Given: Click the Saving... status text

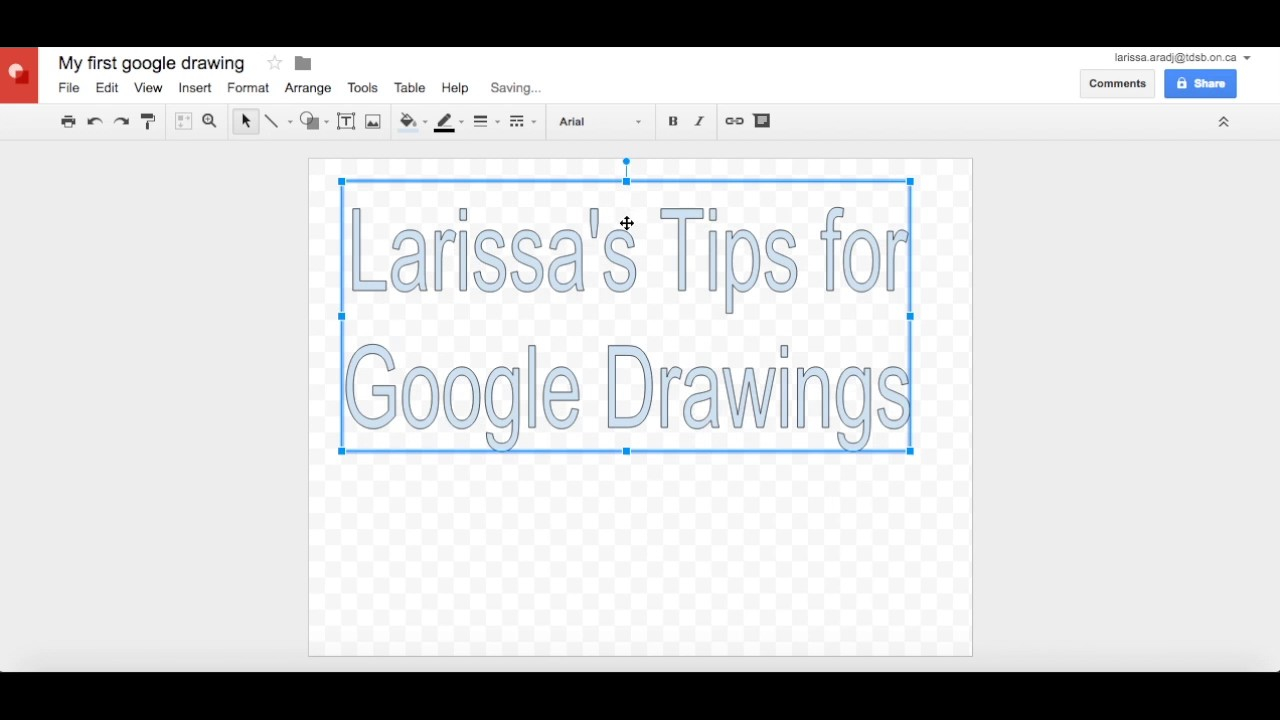Looking at the screenshot, I should [x=515, y=88].
